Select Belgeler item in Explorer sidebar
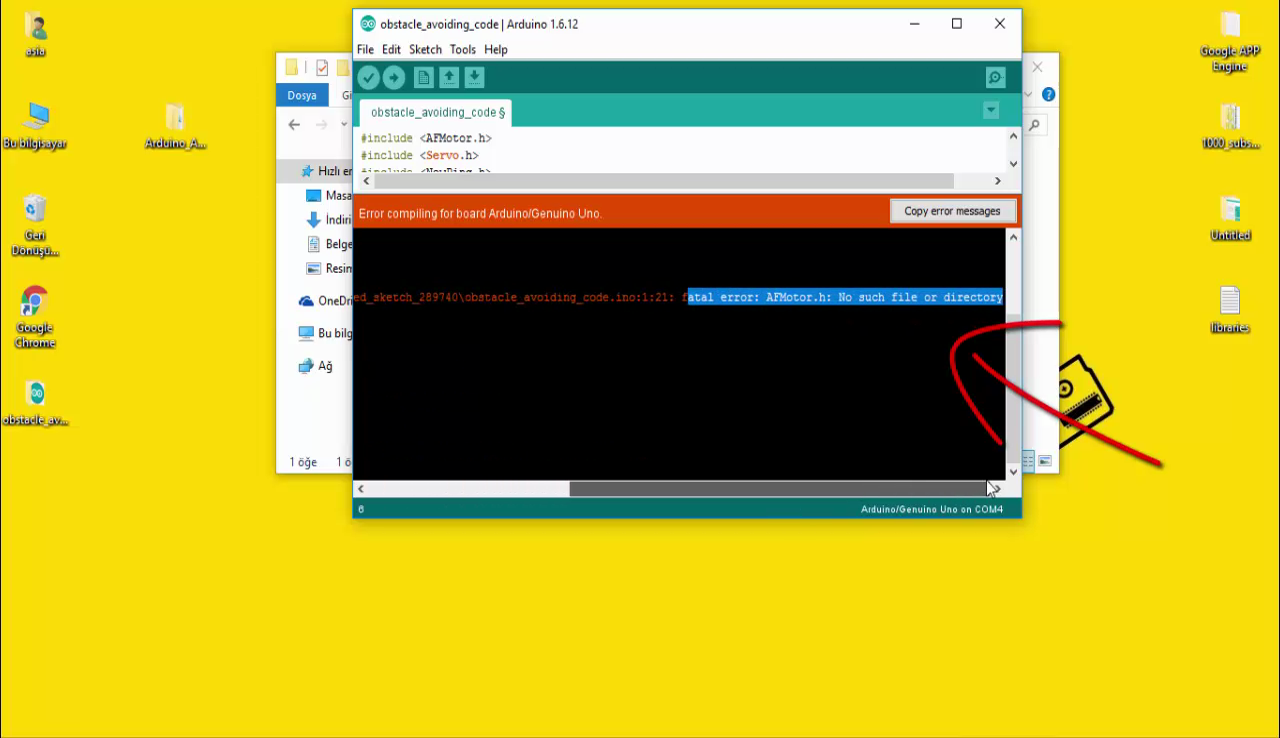This screenshot has height=738, width=1280. [329, 244]
